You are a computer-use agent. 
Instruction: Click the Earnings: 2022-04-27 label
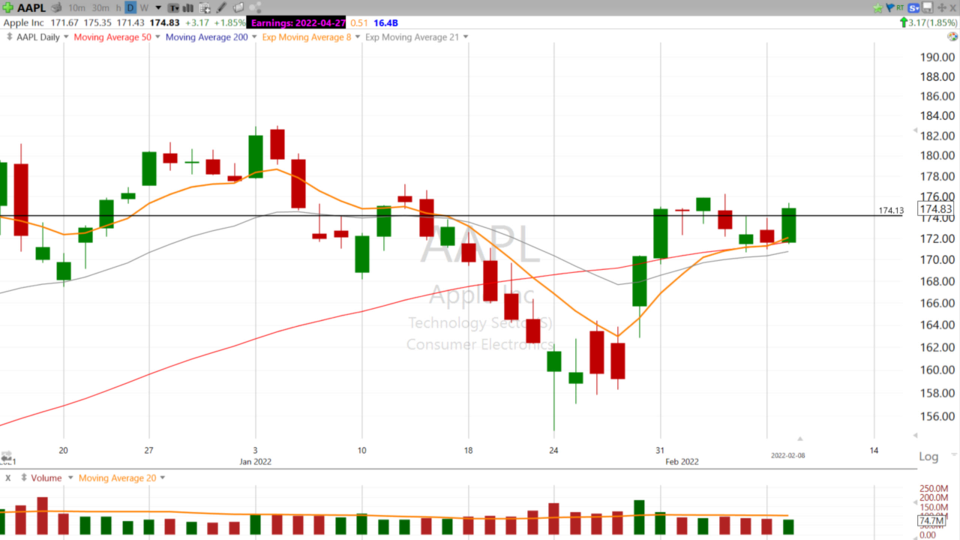click(297, 22)
